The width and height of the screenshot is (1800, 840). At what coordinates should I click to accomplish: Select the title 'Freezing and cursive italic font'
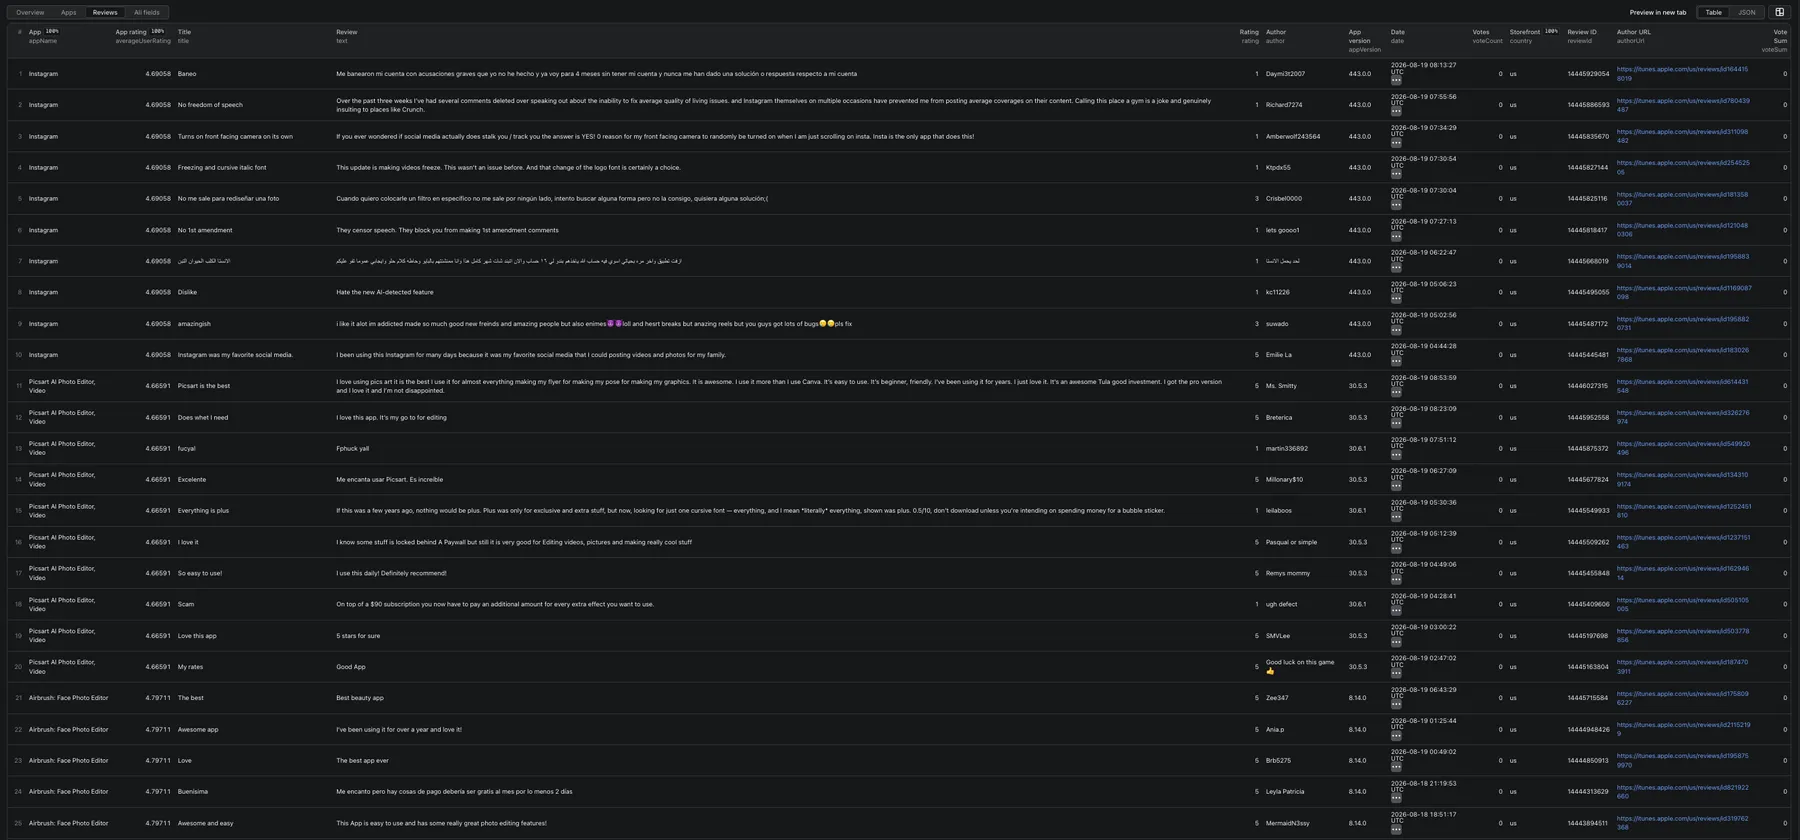(x=222, y=168)
